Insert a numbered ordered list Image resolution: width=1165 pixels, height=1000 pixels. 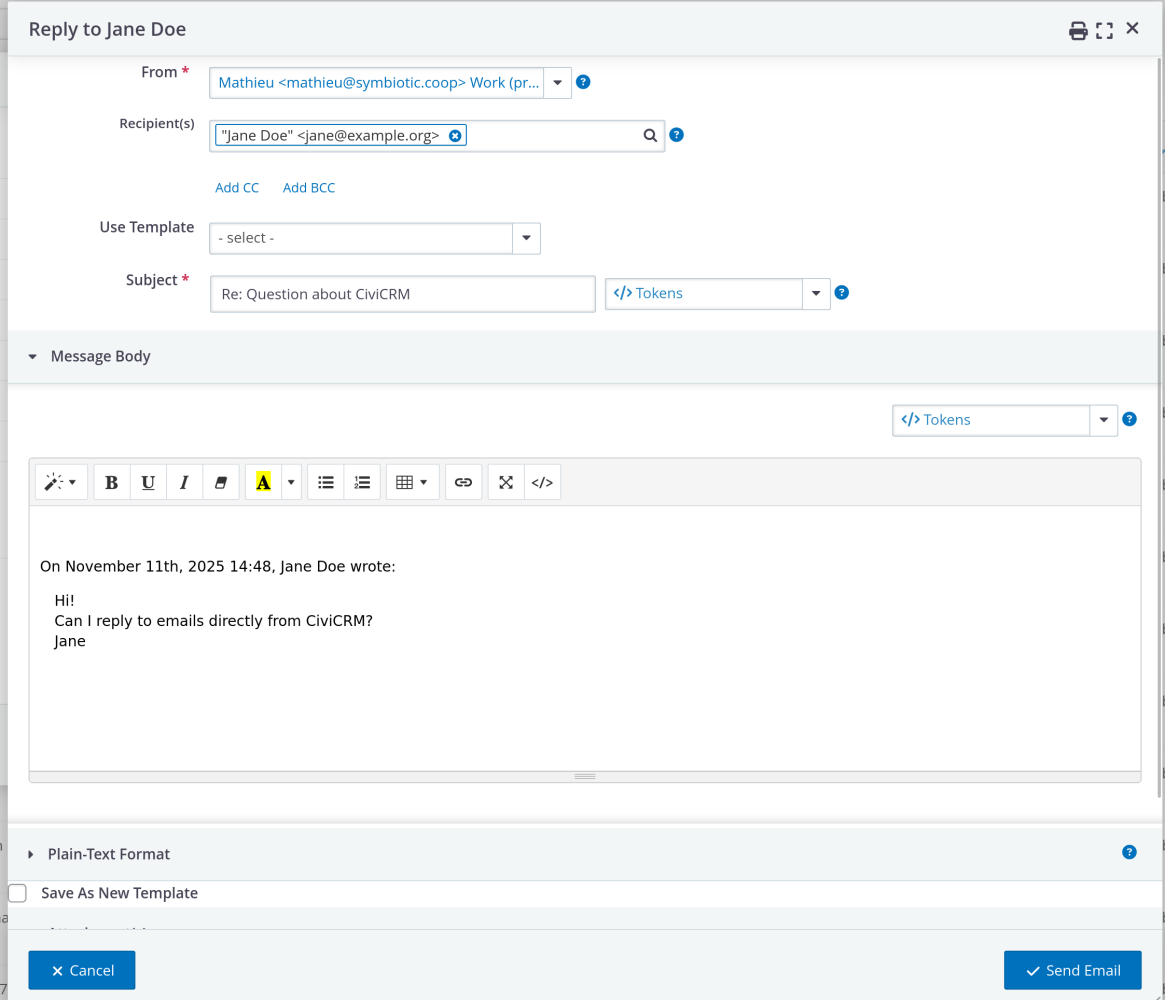click(362, 482)
